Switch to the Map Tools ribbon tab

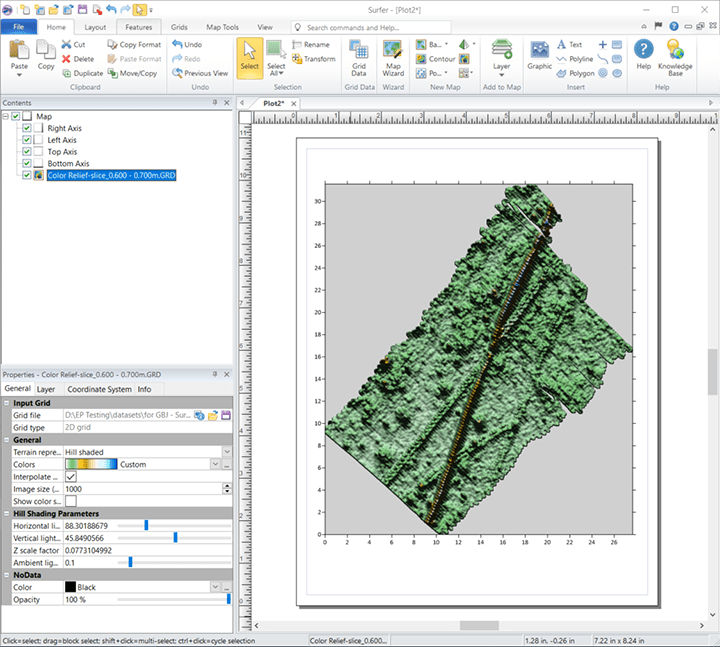click(x=223, y=27)
